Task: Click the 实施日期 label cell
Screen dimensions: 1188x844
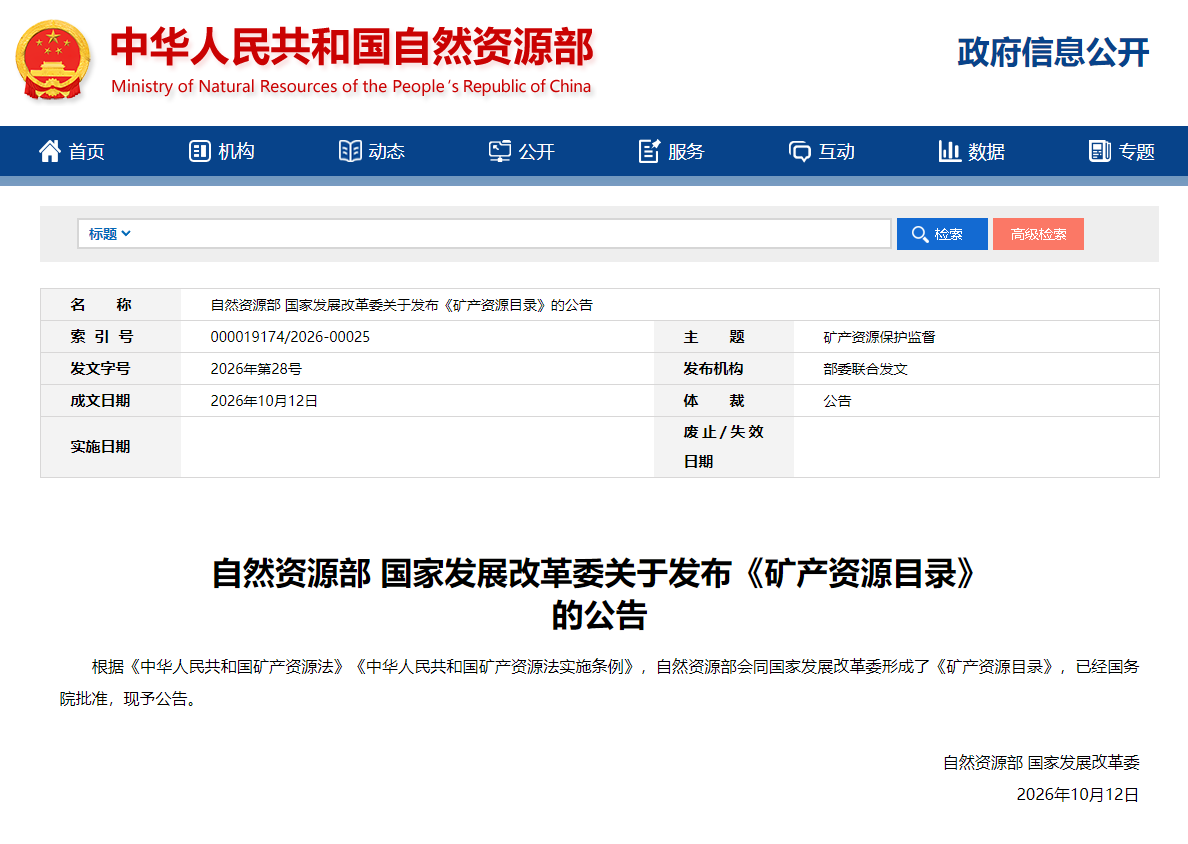Action: pyautogui.click(x=111, y=447)
